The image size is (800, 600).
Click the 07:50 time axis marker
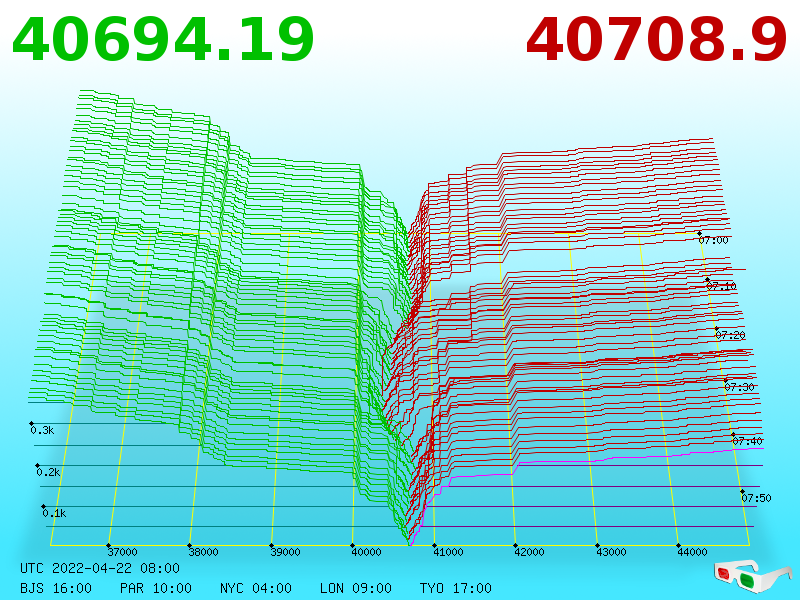[x=756, y=498]
